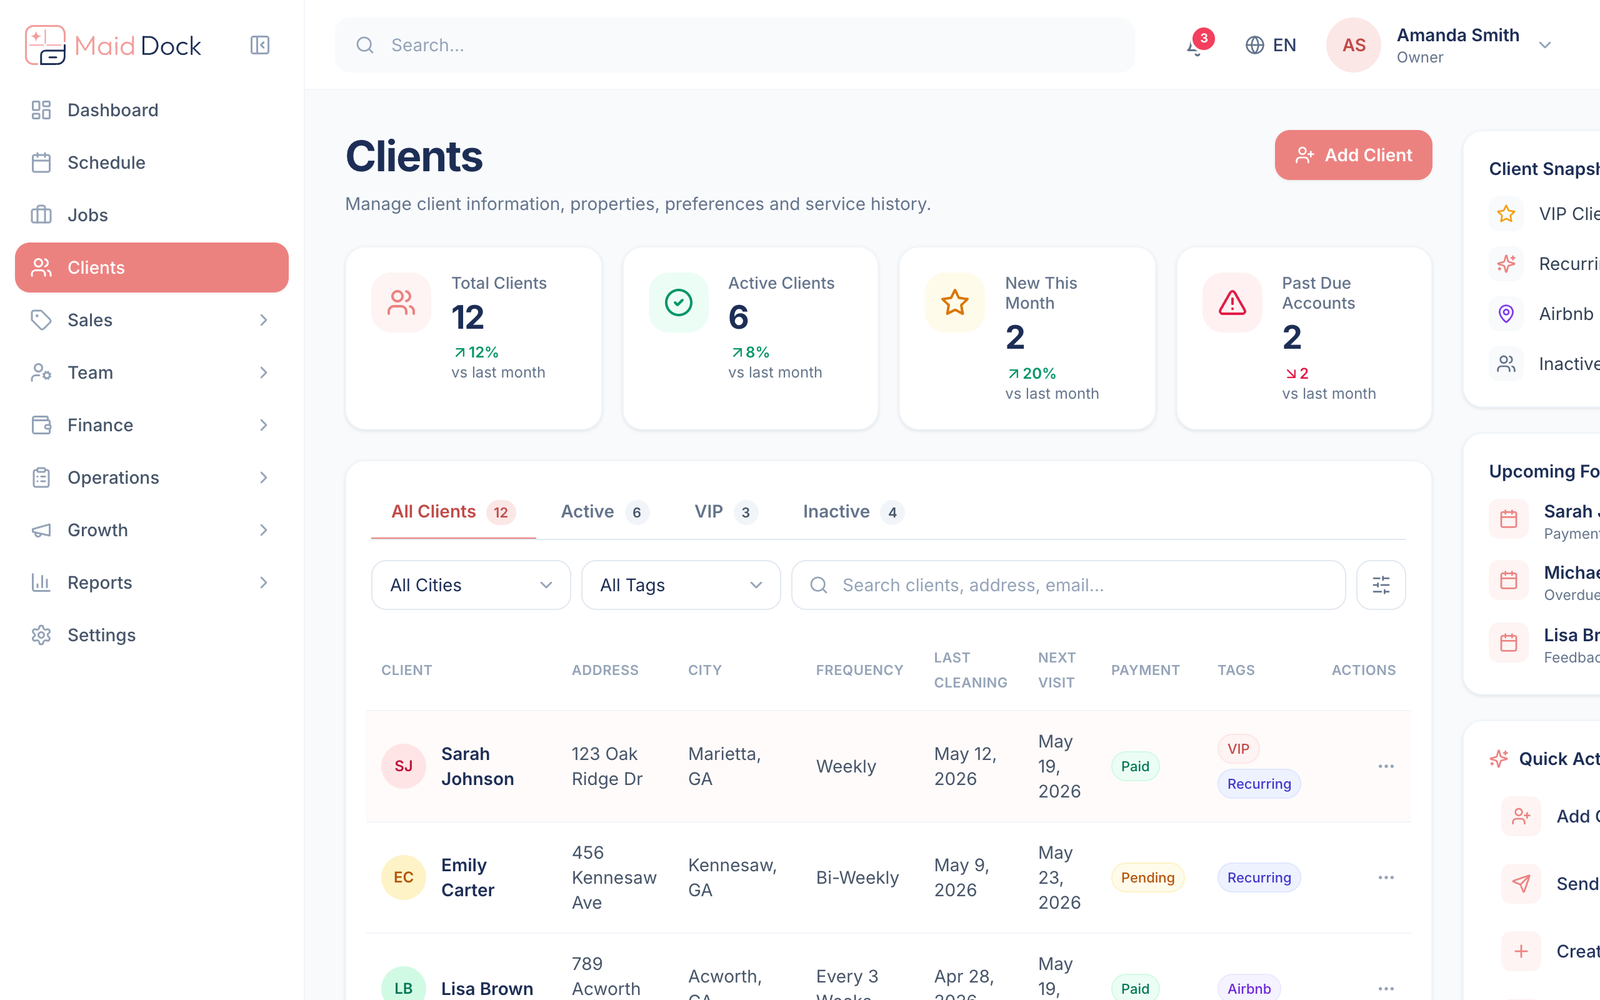Expand the Growth submenu
The height and width of the screenshot is (1000, 1600).
(x=264, y=530)
